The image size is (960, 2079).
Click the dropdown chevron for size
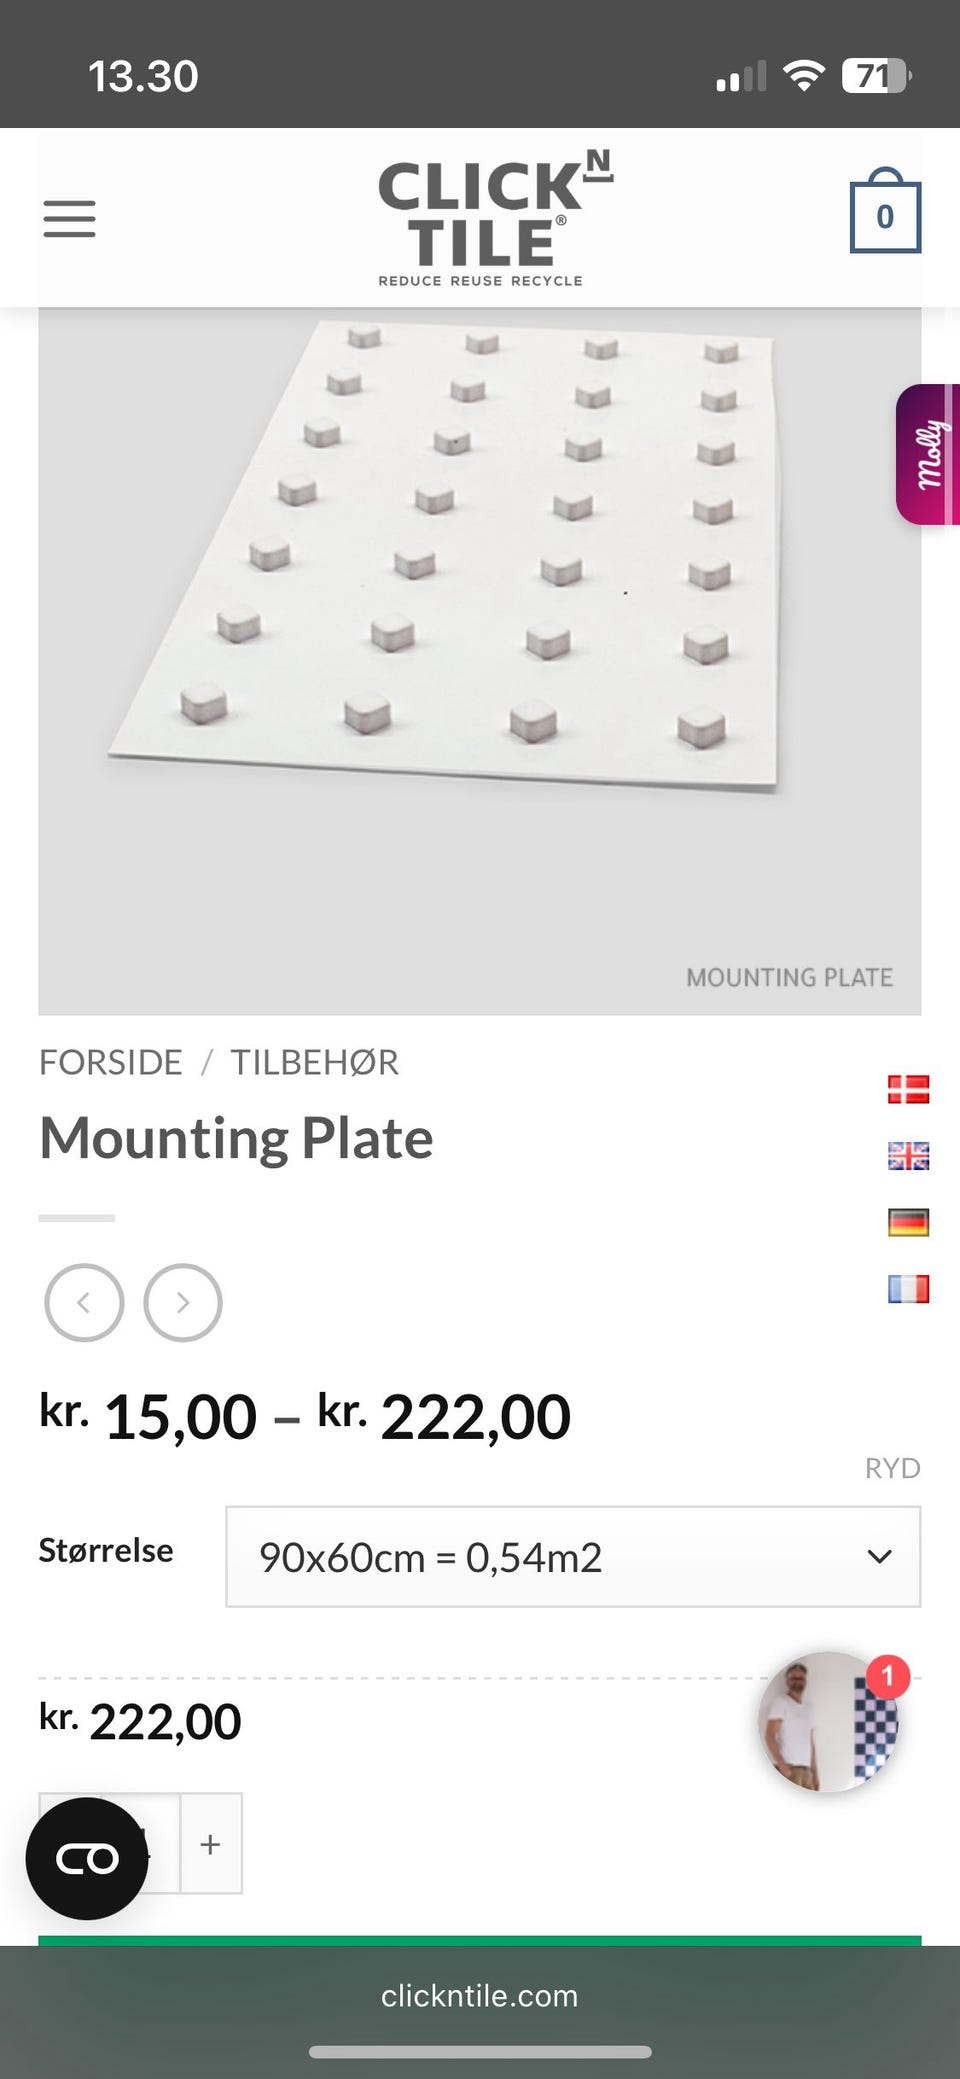coord(879,1557)
